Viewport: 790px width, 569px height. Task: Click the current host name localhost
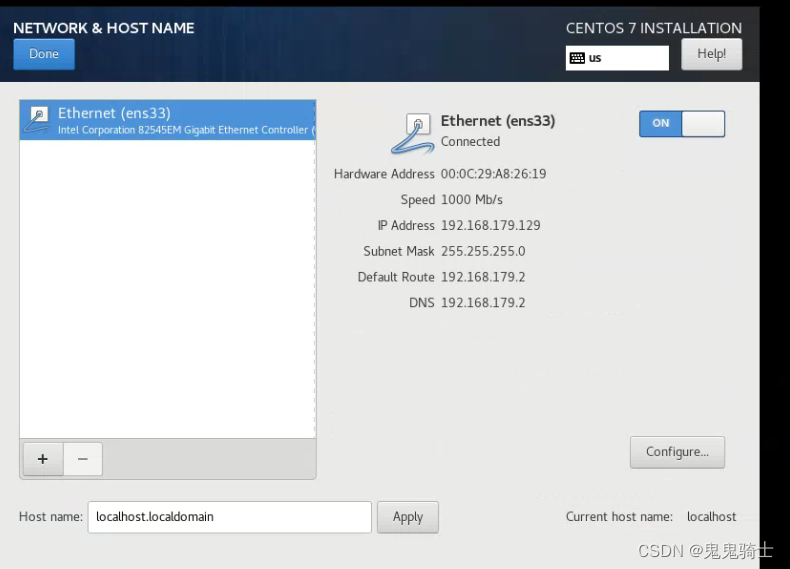(711, 517)
